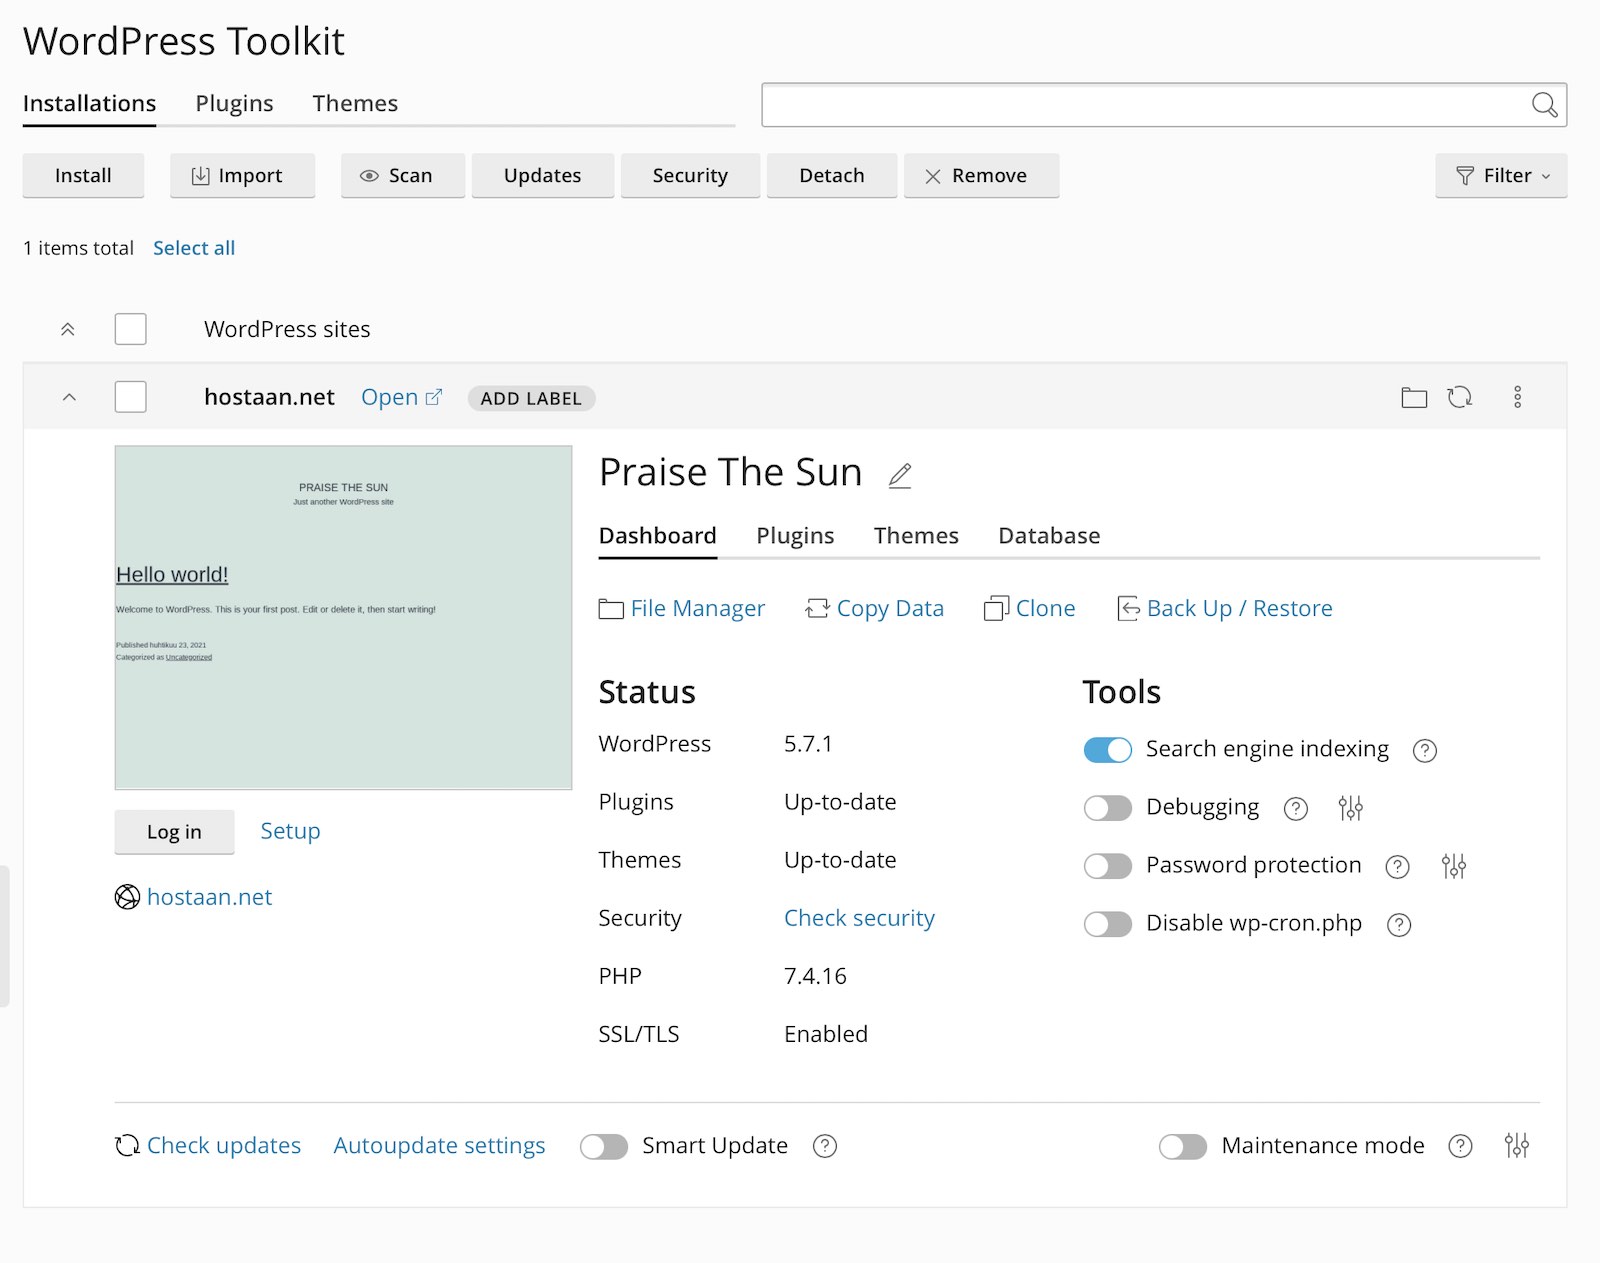Click the refresh icon for hostaan.net
Viewport: 1600px width, 1263px height.
tap(1460, 397)
